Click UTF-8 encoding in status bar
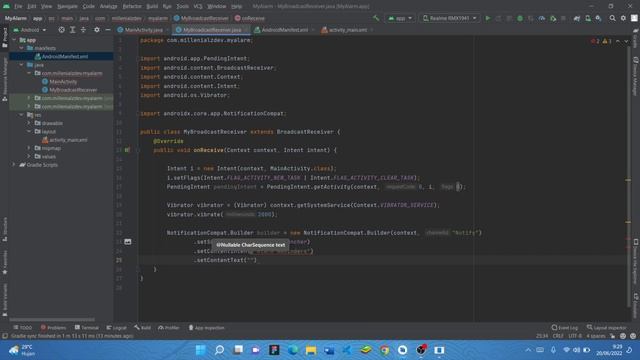 [x=575, y=336]
